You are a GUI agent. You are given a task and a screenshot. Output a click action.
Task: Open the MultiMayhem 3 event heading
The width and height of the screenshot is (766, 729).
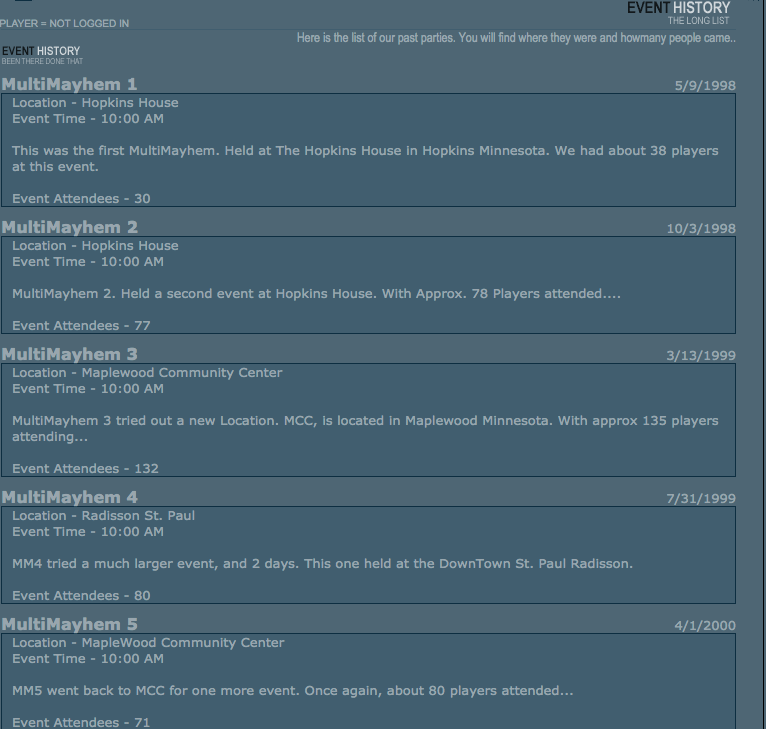tap(69, 354)
